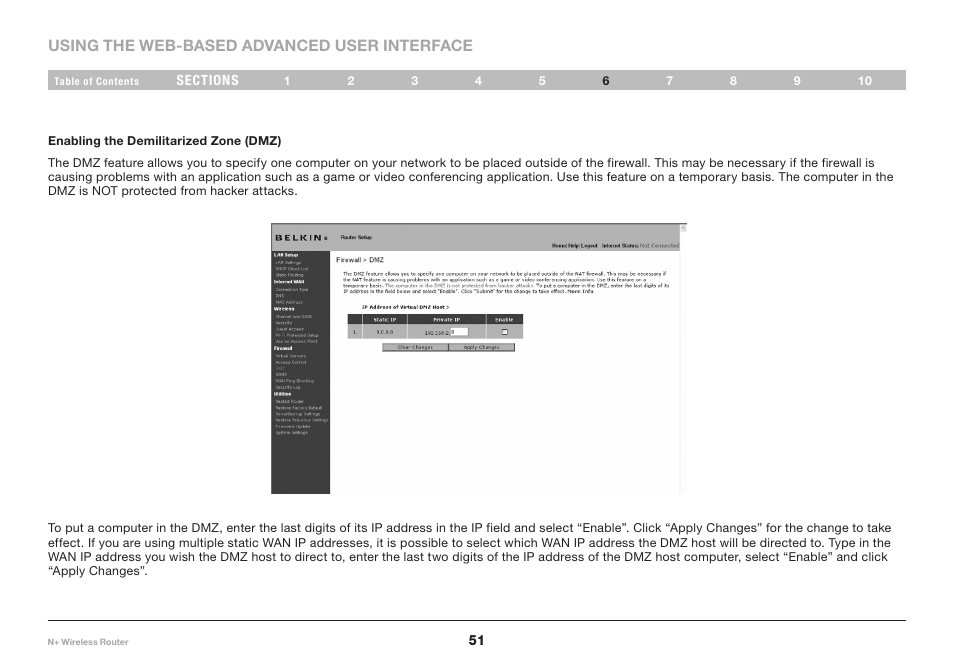
Task: Open Firmware Update in sidebar
Action: tap(293, 426)
